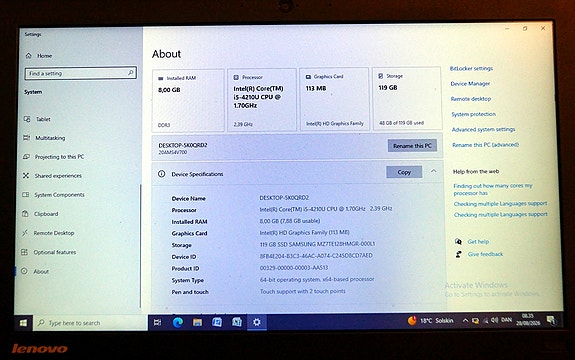Click the Product ID value 00329-00000-00003-AA513
Screen dimensions: 575x360
point(294,268)
